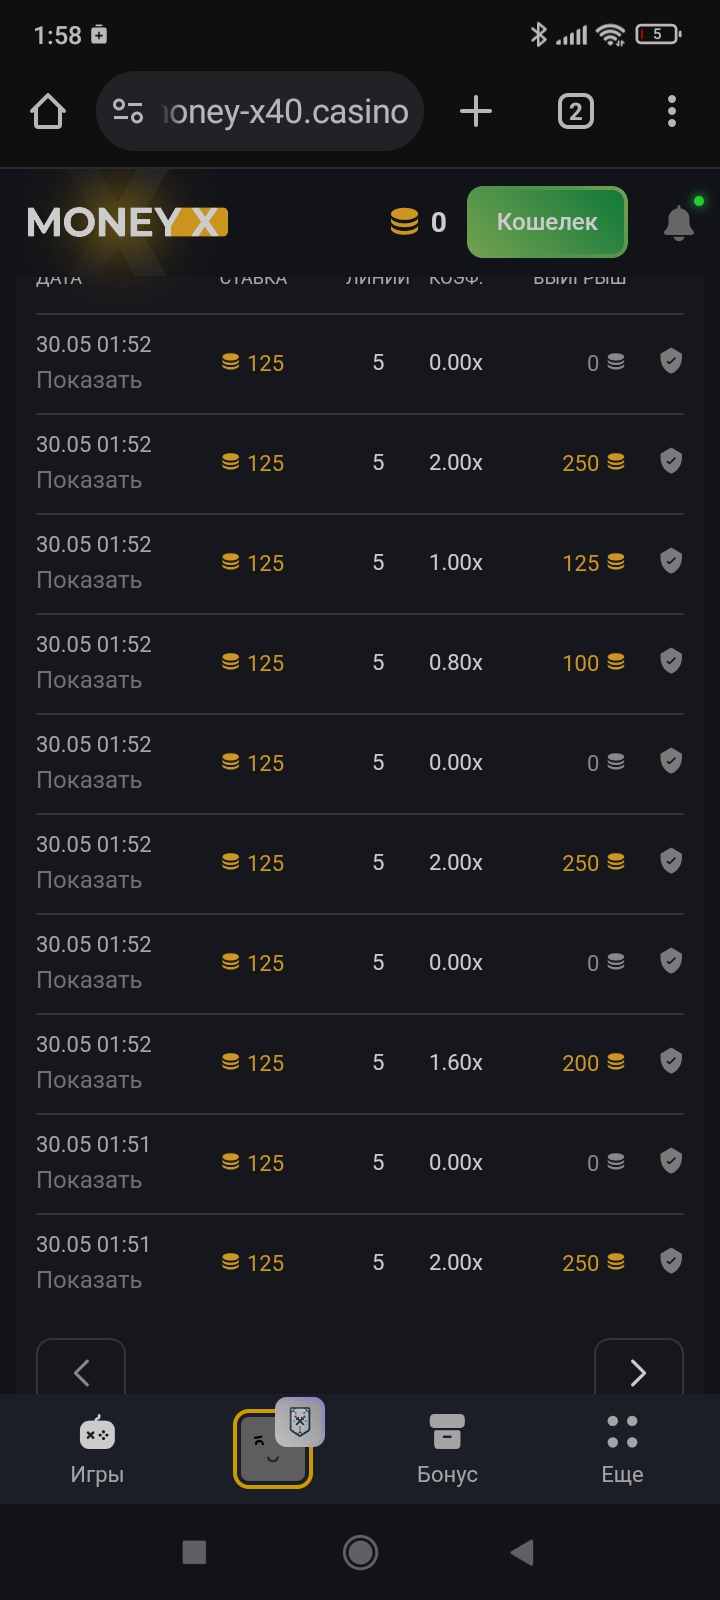Tap the profile avatar in bottom bar
720x1600 pixels.
[272, 1449]
